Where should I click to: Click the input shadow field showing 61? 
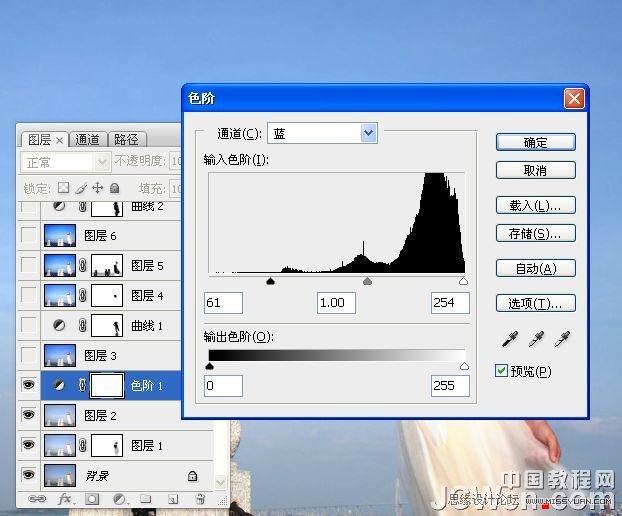click(x=223, y=303)
